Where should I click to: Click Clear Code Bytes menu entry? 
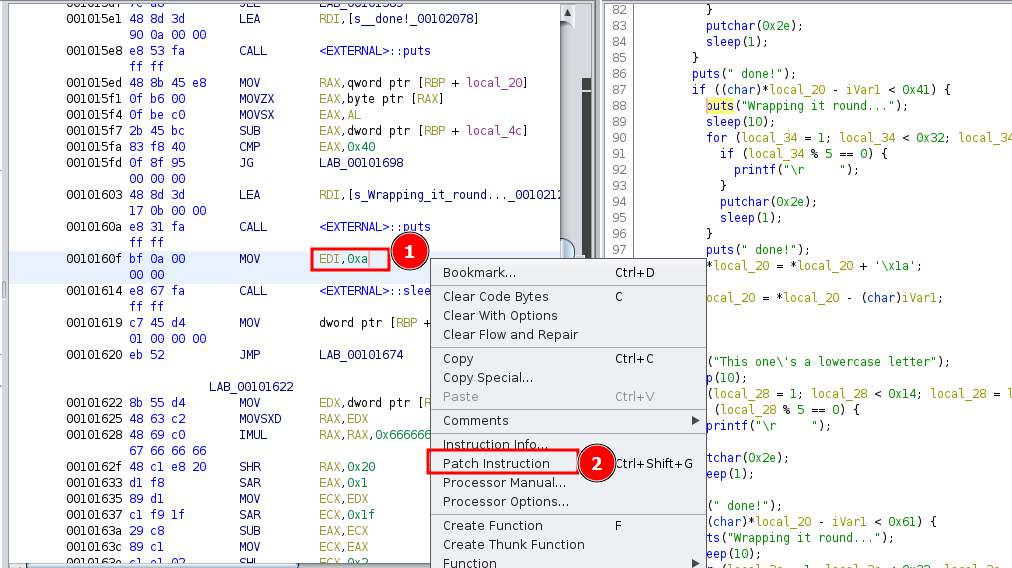(495, 296)
